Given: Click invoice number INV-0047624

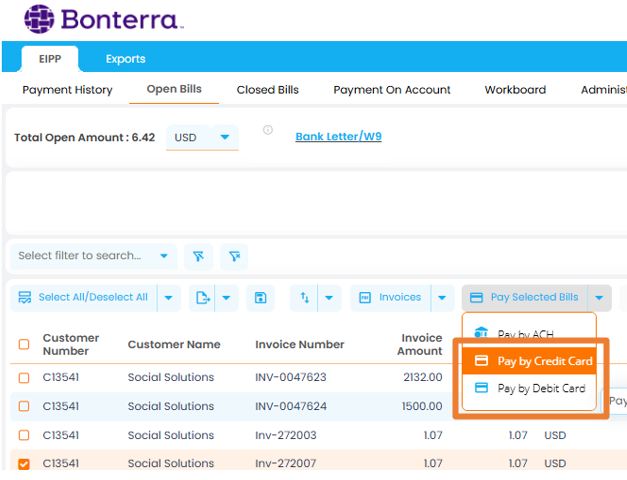Looking at the screenshot, I should [x=291, y=406].
